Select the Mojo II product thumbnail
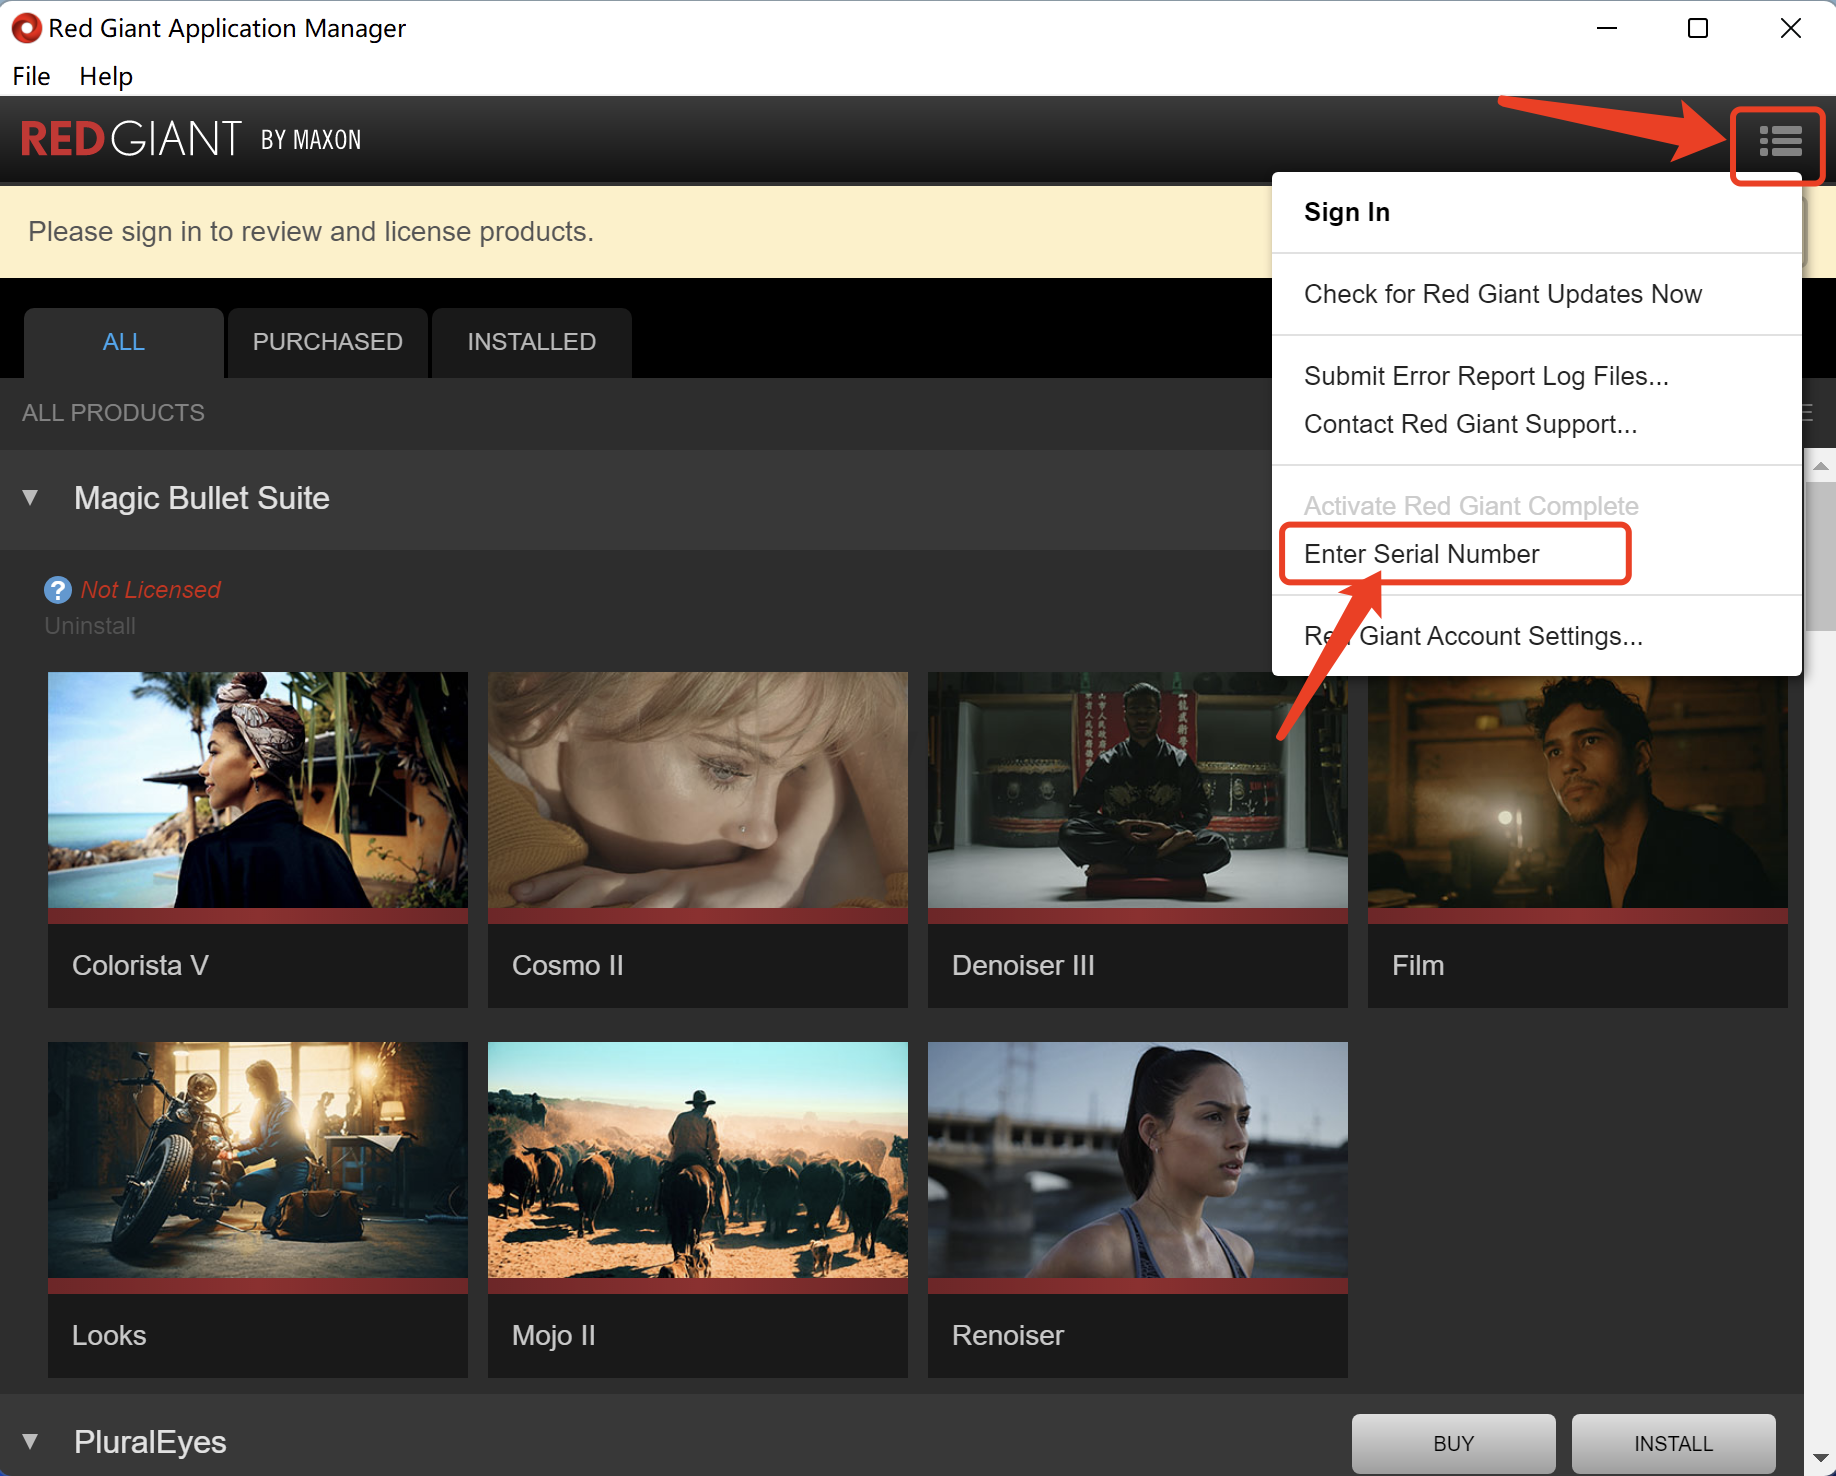The image size is (1836, 1476). (x=698, y=1160)
